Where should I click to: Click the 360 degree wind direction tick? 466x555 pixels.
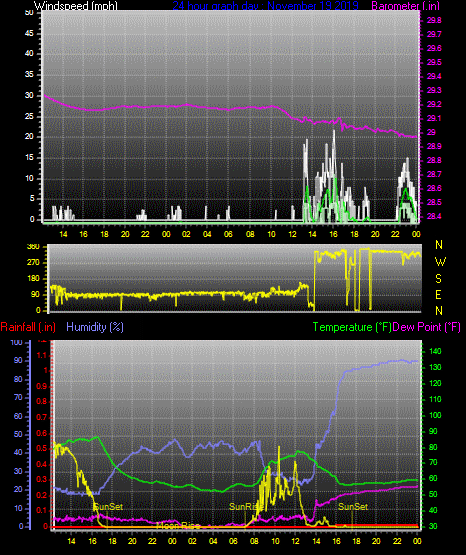[33, 247]
